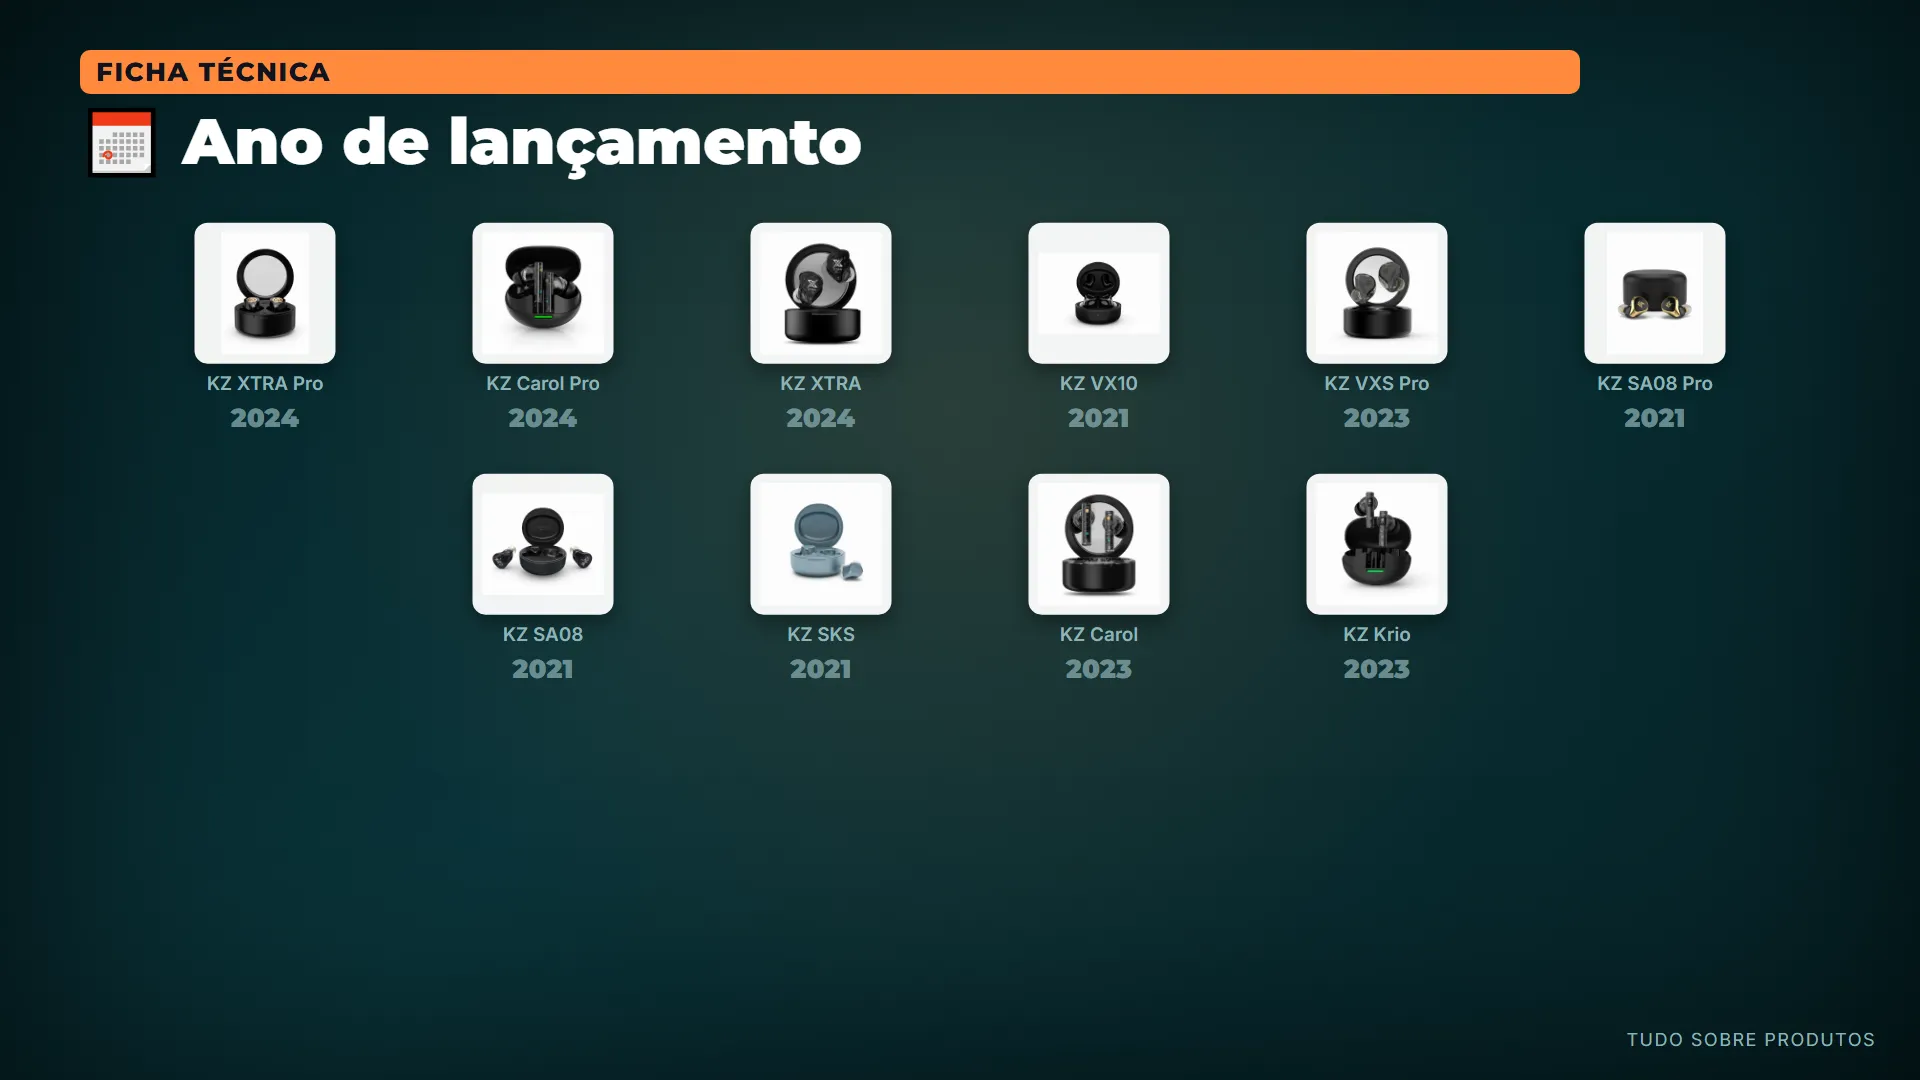Select the KZ VX10 product image

point(1099,293)
